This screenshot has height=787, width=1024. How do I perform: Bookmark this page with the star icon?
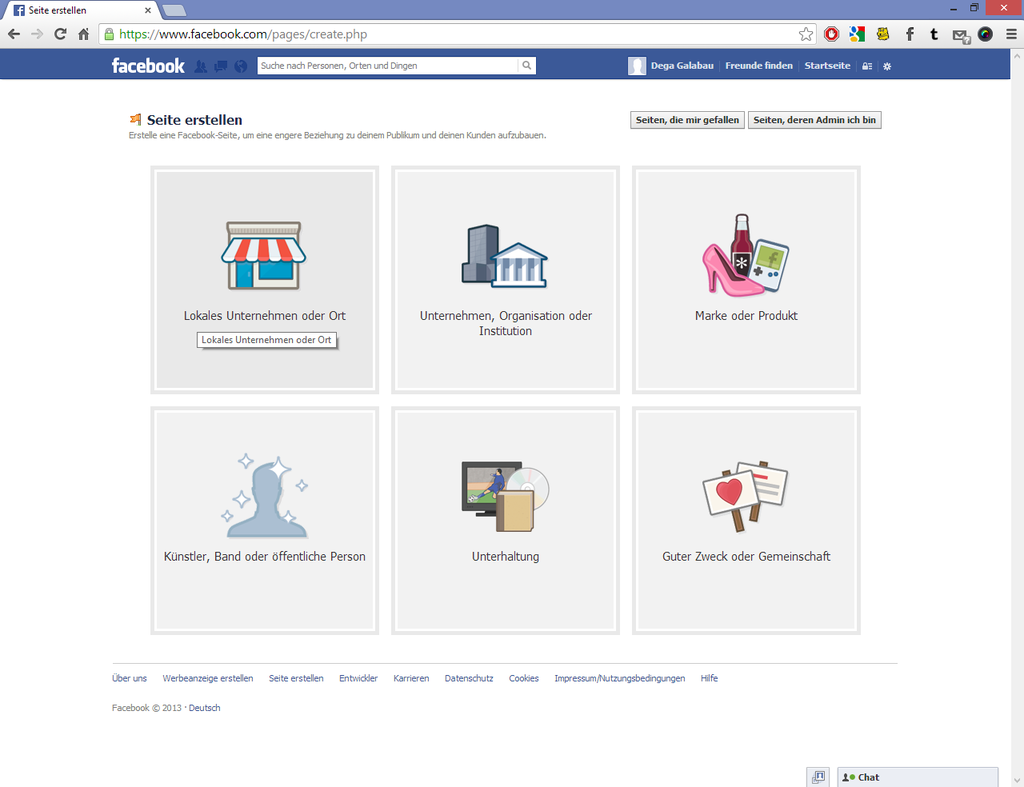806,34
